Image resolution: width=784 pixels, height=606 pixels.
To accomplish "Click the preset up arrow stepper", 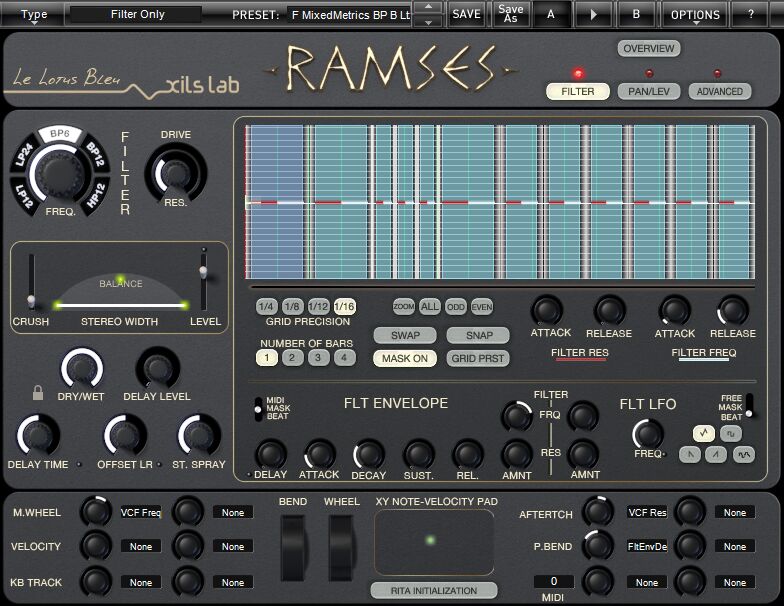I will (428, 8).
